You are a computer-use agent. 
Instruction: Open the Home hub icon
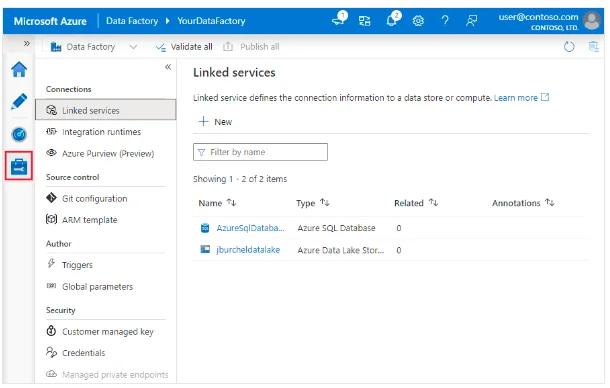pos(19,70)
